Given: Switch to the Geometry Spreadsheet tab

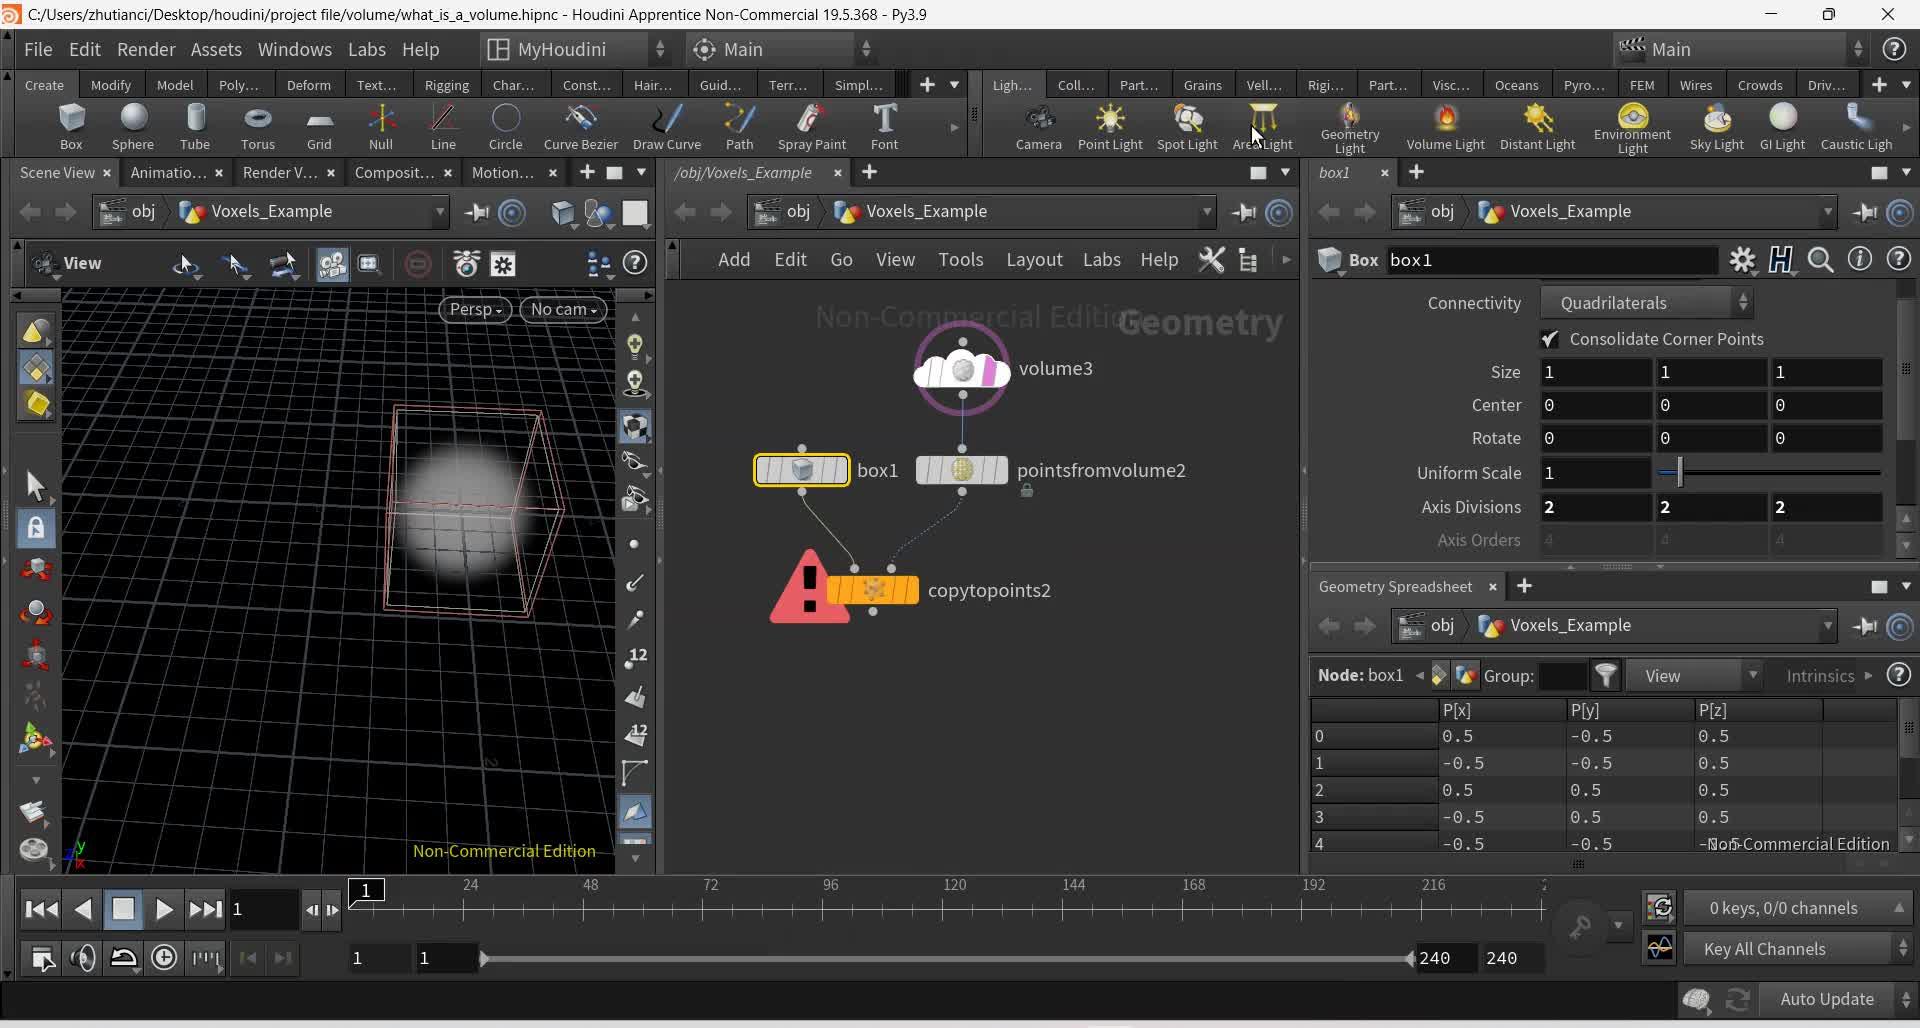Looking at the screenshot, I should click(1395, 587).
